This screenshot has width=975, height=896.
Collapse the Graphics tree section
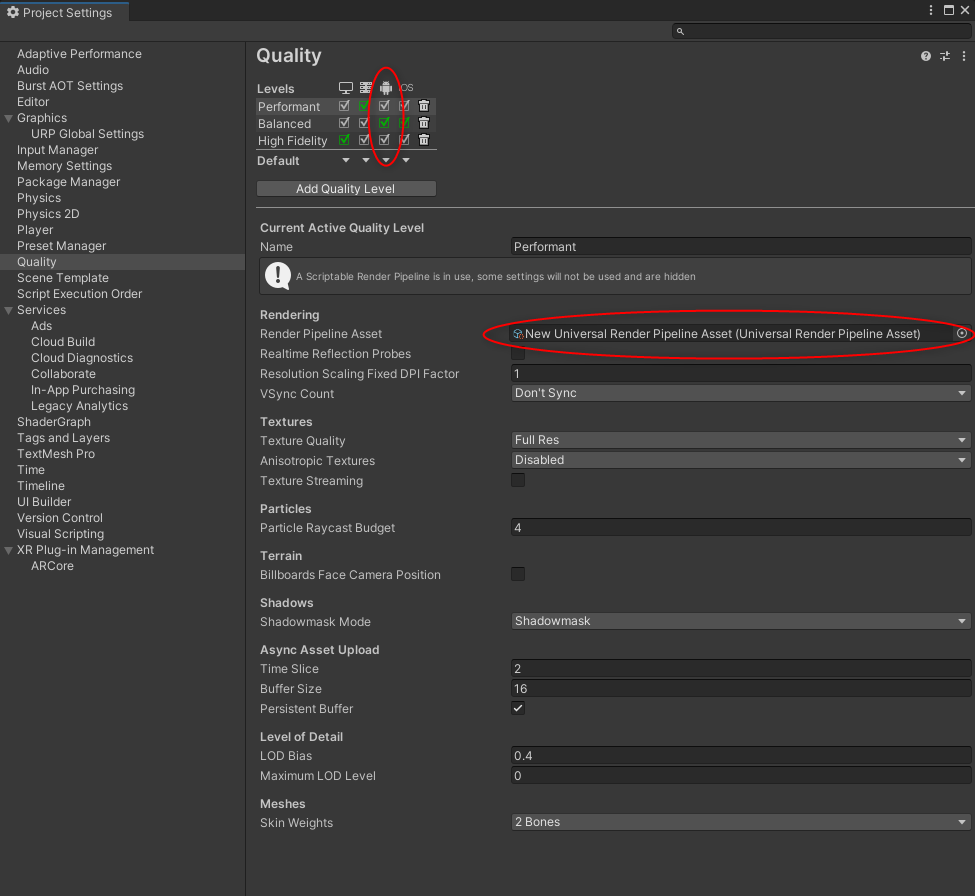coord(9,118)
